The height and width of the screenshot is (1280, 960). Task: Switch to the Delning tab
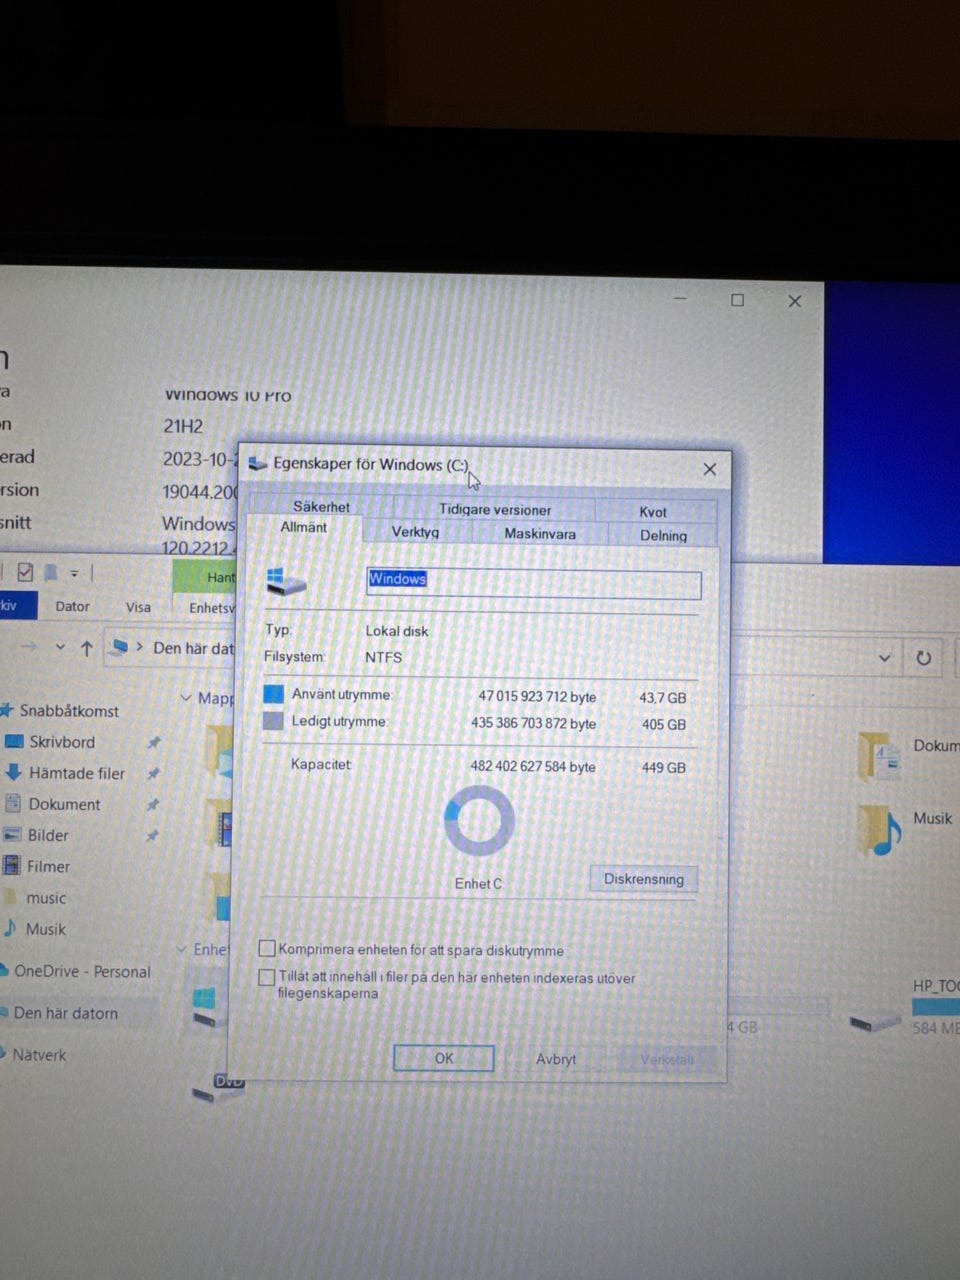(663, 535)
